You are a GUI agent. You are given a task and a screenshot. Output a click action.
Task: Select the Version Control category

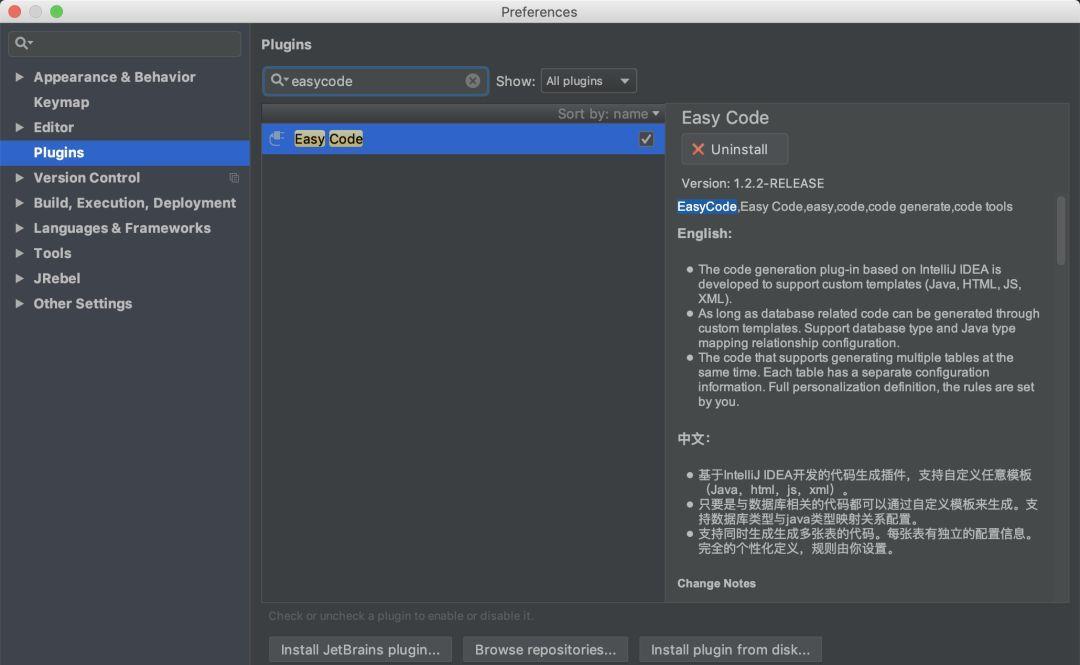click(x=87, y=178)
